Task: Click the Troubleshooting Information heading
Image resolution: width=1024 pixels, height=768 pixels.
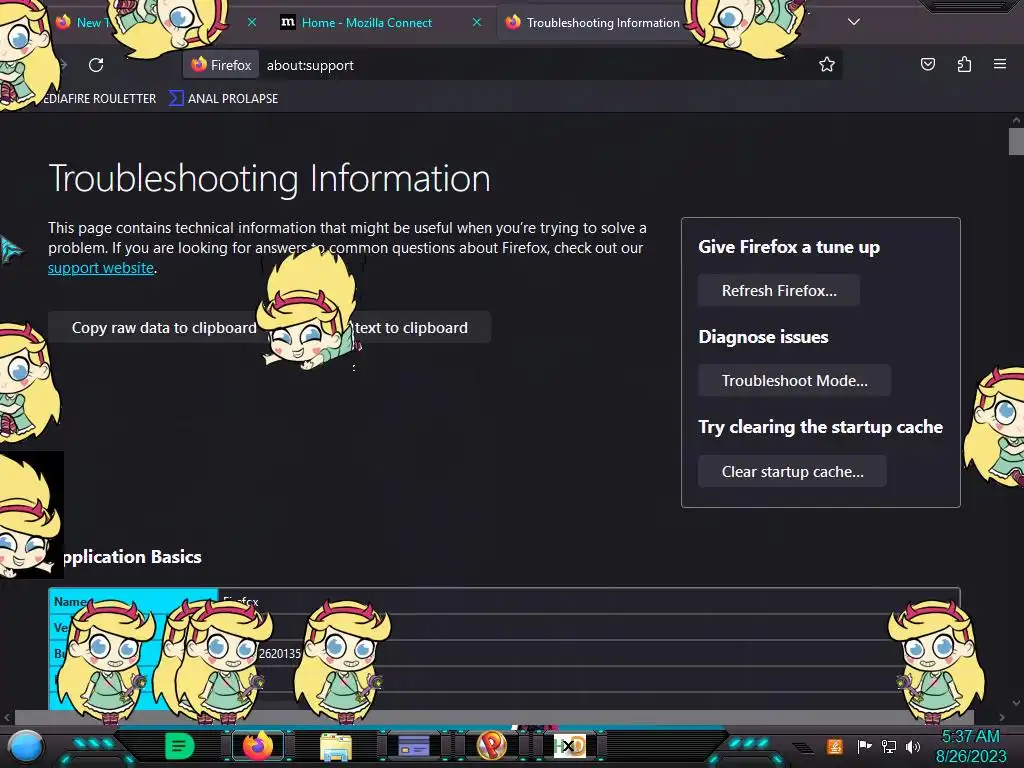Action: pyautogui.click(x=269, y=178)
